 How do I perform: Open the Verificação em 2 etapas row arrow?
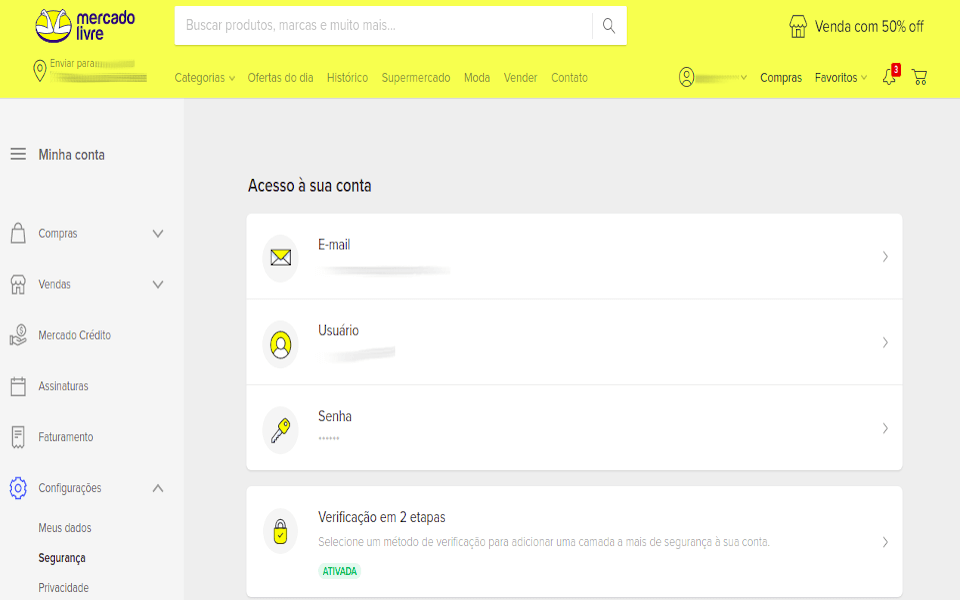pyautogui.click(x=885, y=542)
